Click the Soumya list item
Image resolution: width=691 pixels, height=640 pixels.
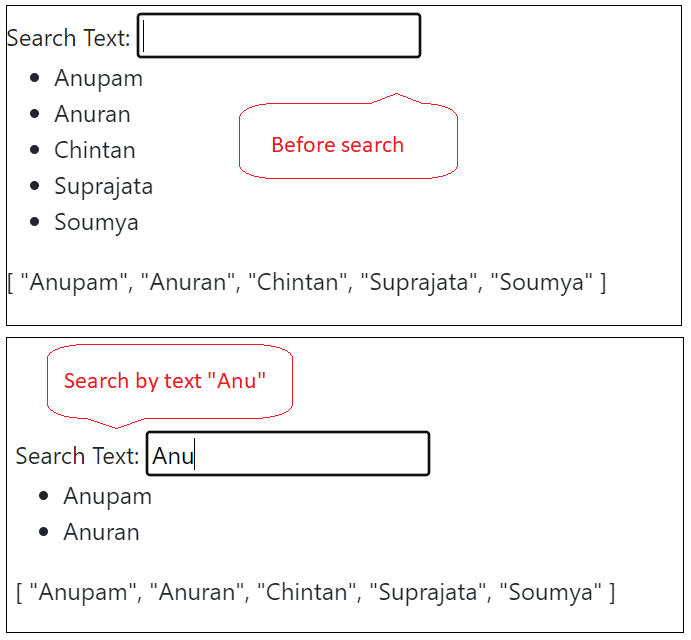(97, 223)
